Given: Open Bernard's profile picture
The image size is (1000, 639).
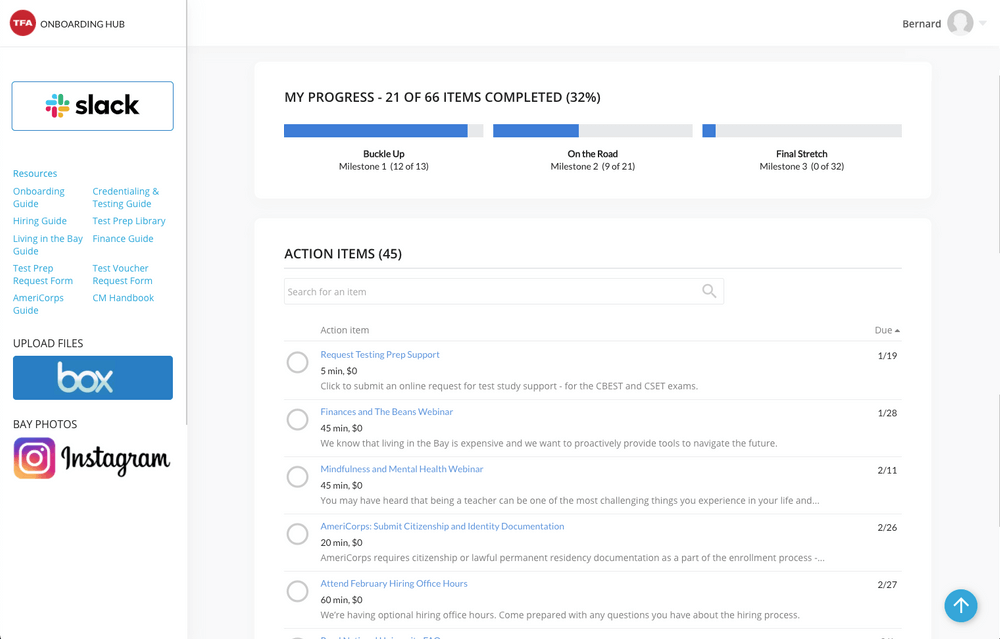Looking at the screenshot, I should (962, 22).
